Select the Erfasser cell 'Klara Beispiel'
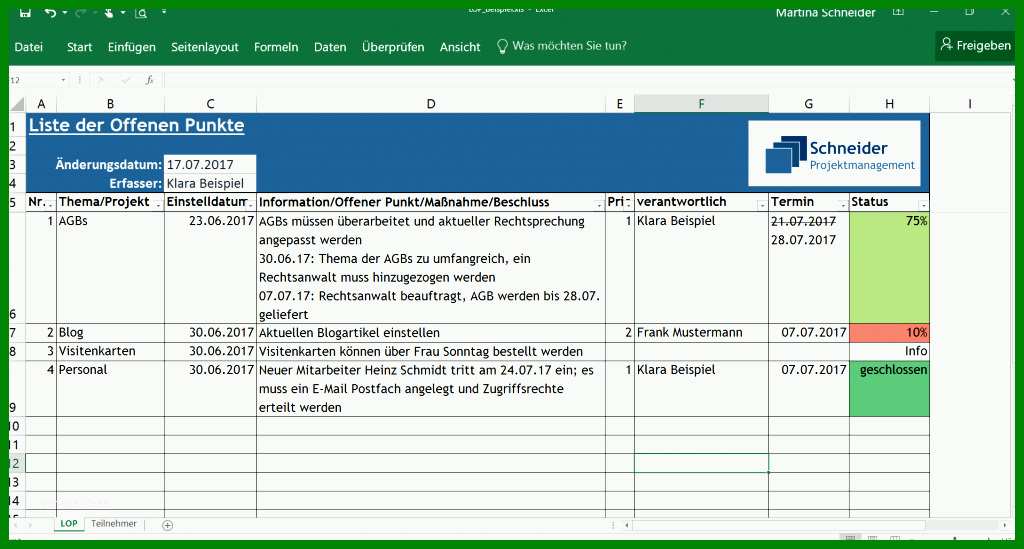The image size is (1024, 549). click(x=210, y=183)
